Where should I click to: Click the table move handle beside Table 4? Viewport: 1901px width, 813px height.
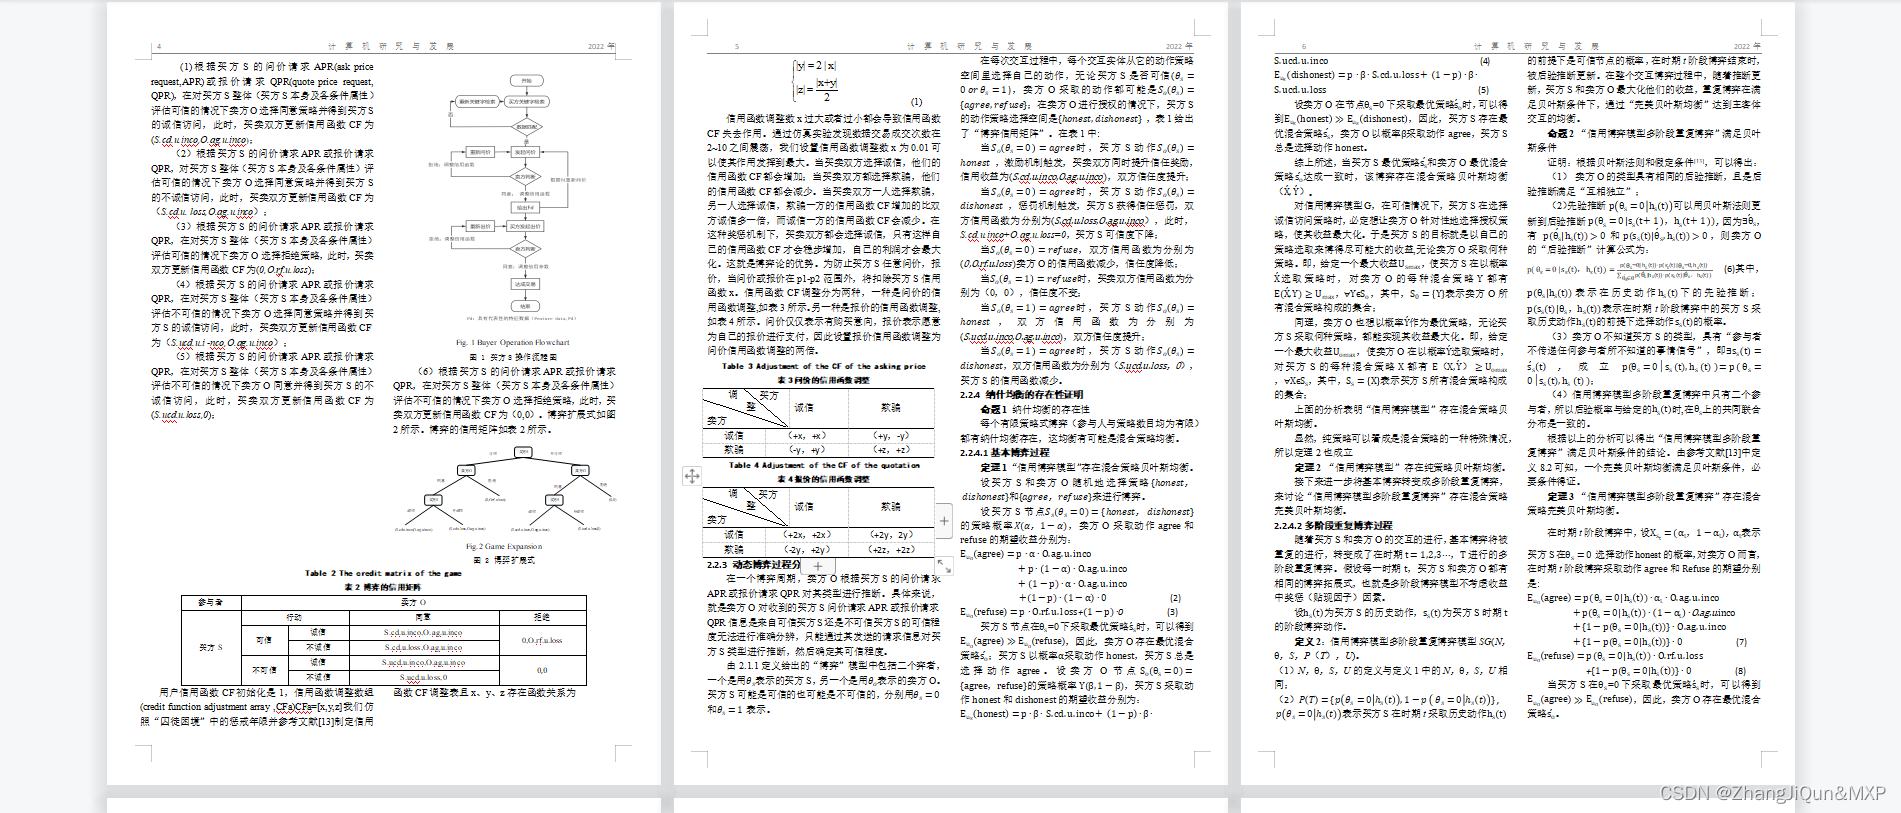click(x=692, y=476)
